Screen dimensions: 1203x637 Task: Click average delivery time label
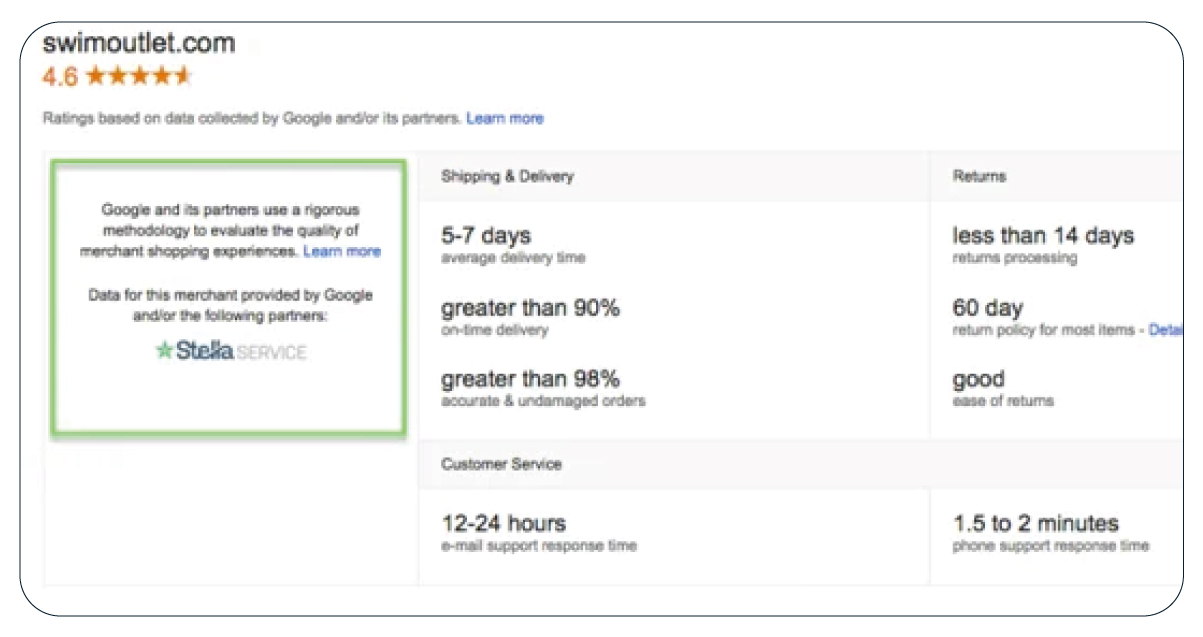513,258
